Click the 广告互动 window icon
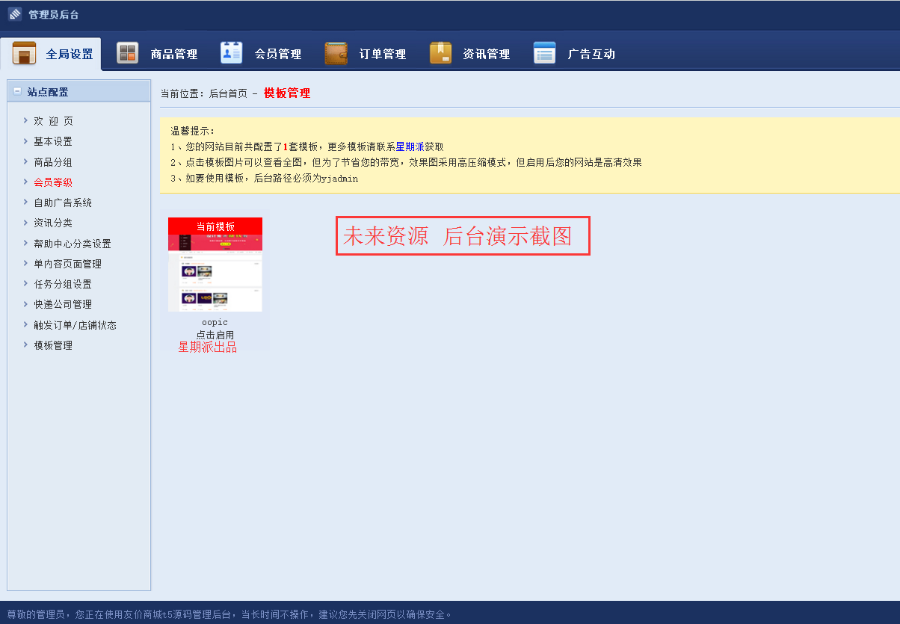This screenshot has height=624, width=900. pyautogui.click(x=544, y=53)
